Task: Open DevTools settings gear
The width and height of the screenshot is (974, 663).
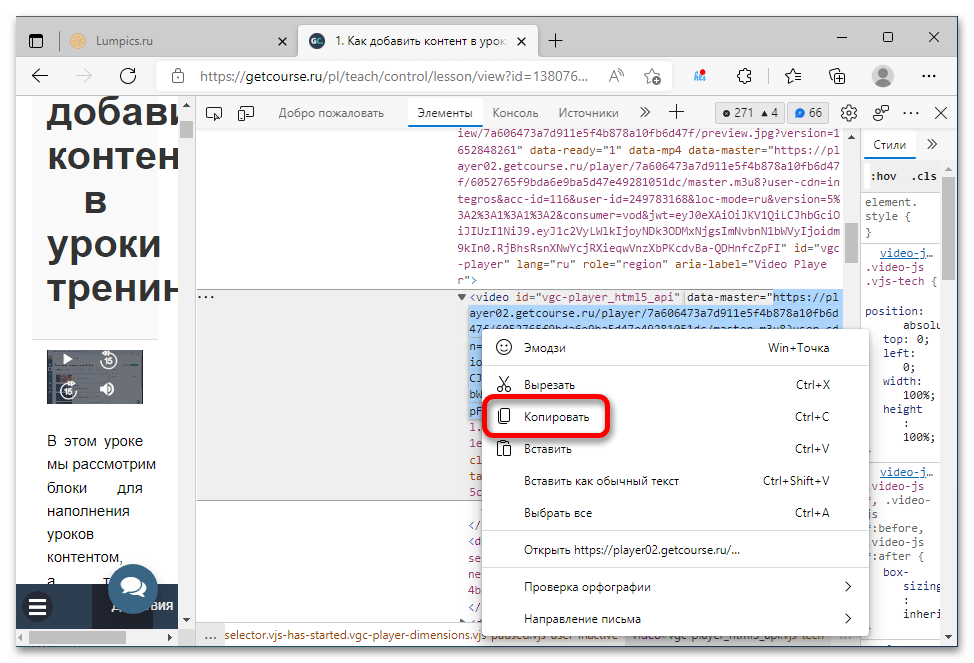Action: coord(849,113)
